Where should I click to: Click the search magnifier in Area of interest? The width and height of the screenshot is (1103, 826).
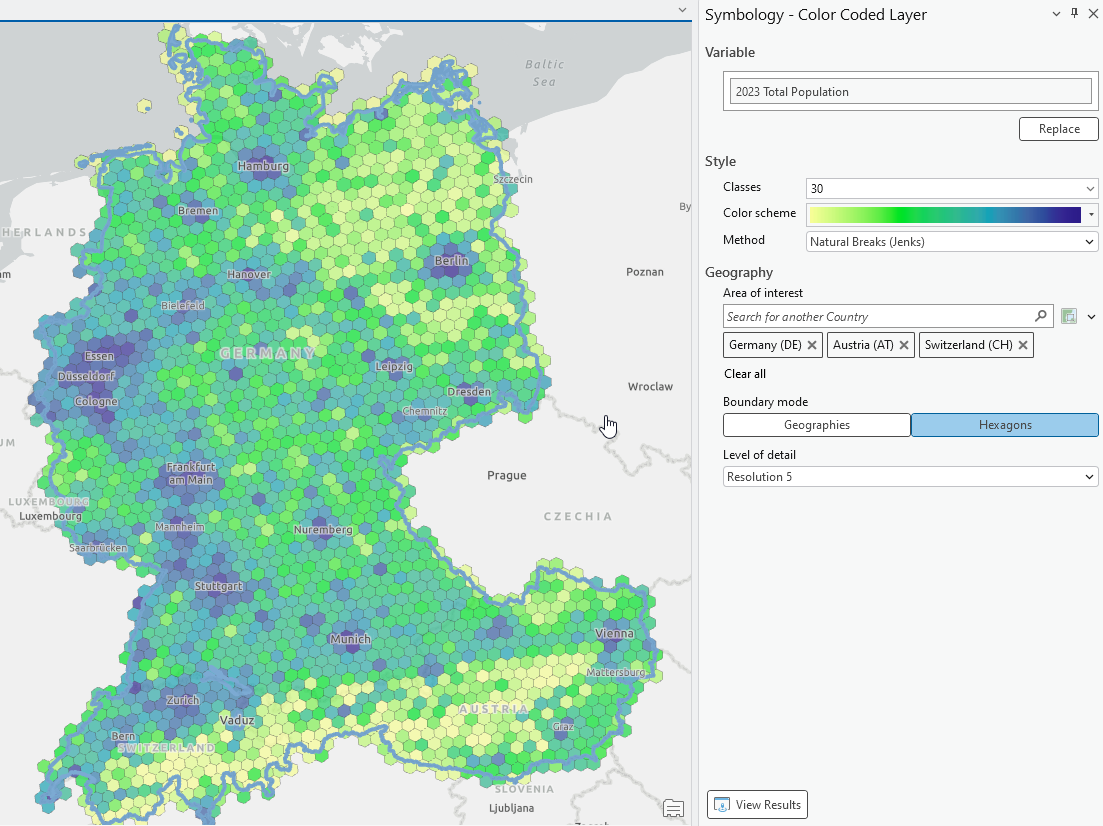[1041, 317]
